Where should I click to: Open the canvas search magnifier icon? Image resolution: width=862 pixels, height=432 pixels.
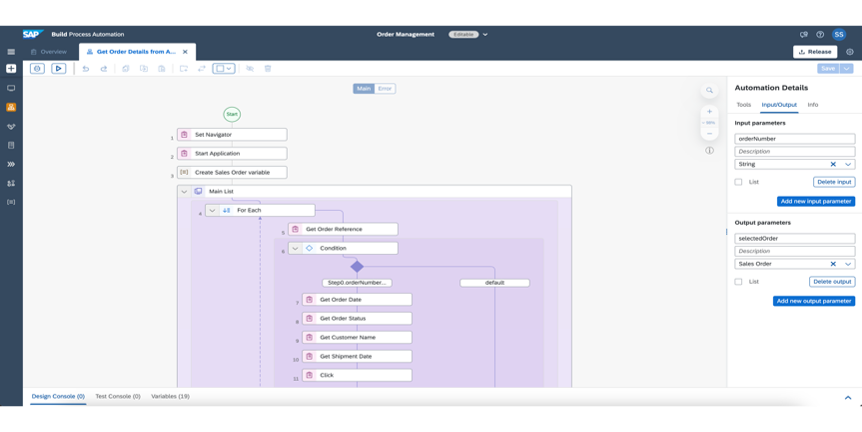[709, 90]
